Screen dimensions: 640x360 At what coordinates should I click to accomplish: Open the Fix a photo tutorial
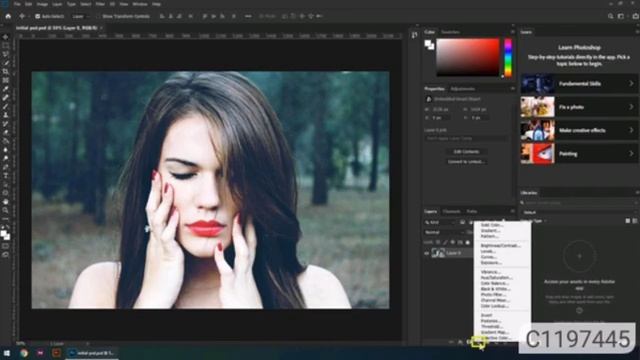579,107
